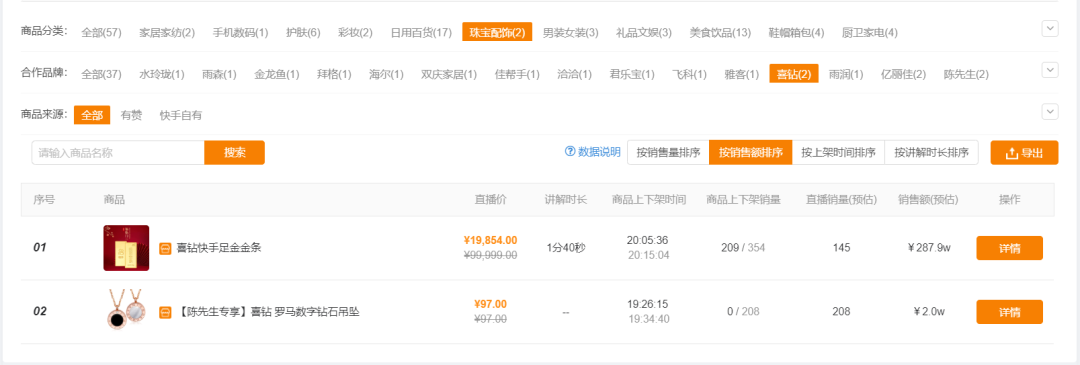The image size is (1080, 365).
Task: Select category 护肤(6)
Action: [x=303, y=32]
